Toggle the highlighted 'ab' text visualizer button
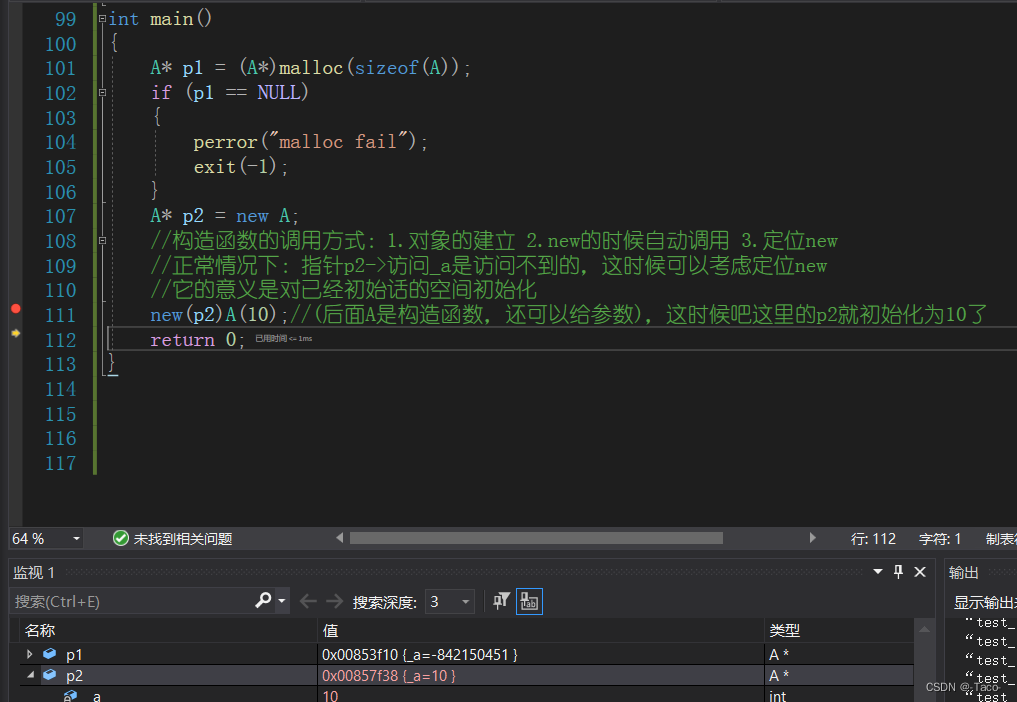The image size is (1017, 702). pos(529,601)
